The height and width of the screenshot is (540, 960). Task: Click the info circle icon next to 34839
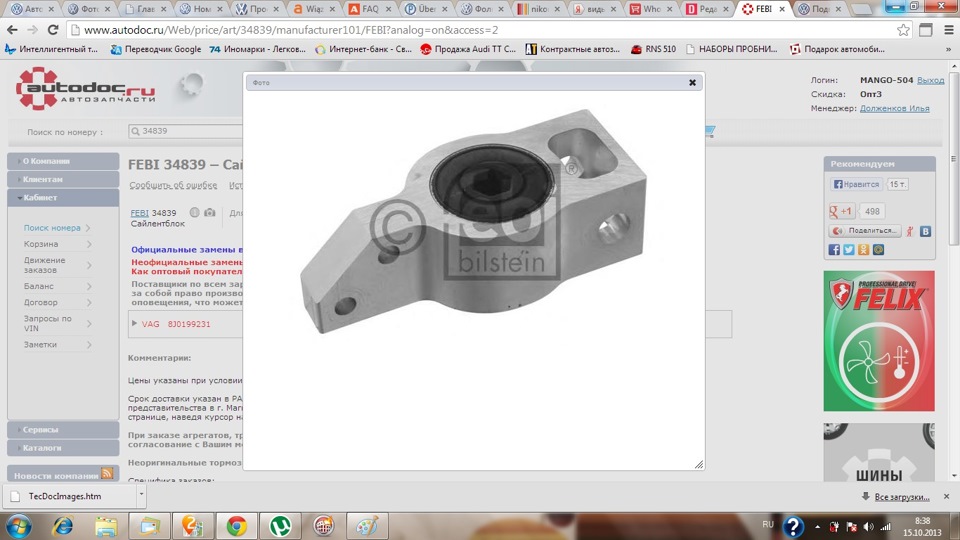pyautogui.click(x=194, y=212)
